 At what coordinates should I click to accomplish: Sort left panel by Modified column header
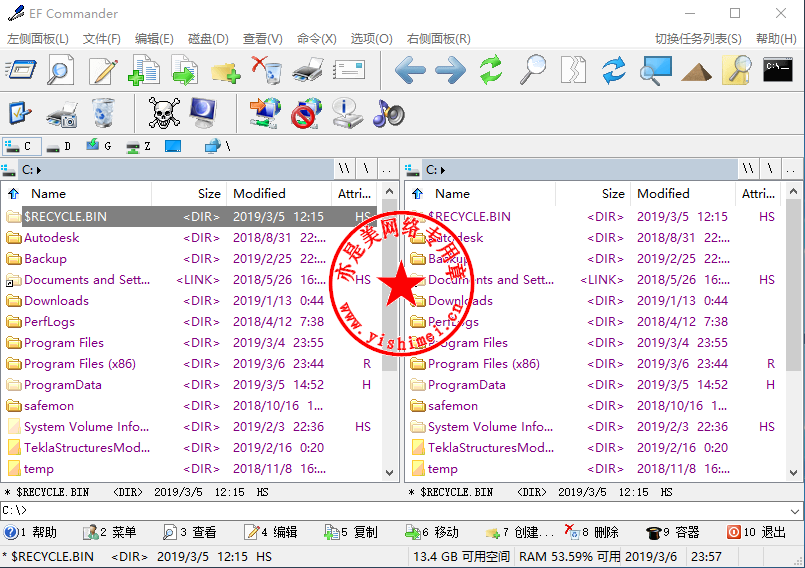coord(279,194)
